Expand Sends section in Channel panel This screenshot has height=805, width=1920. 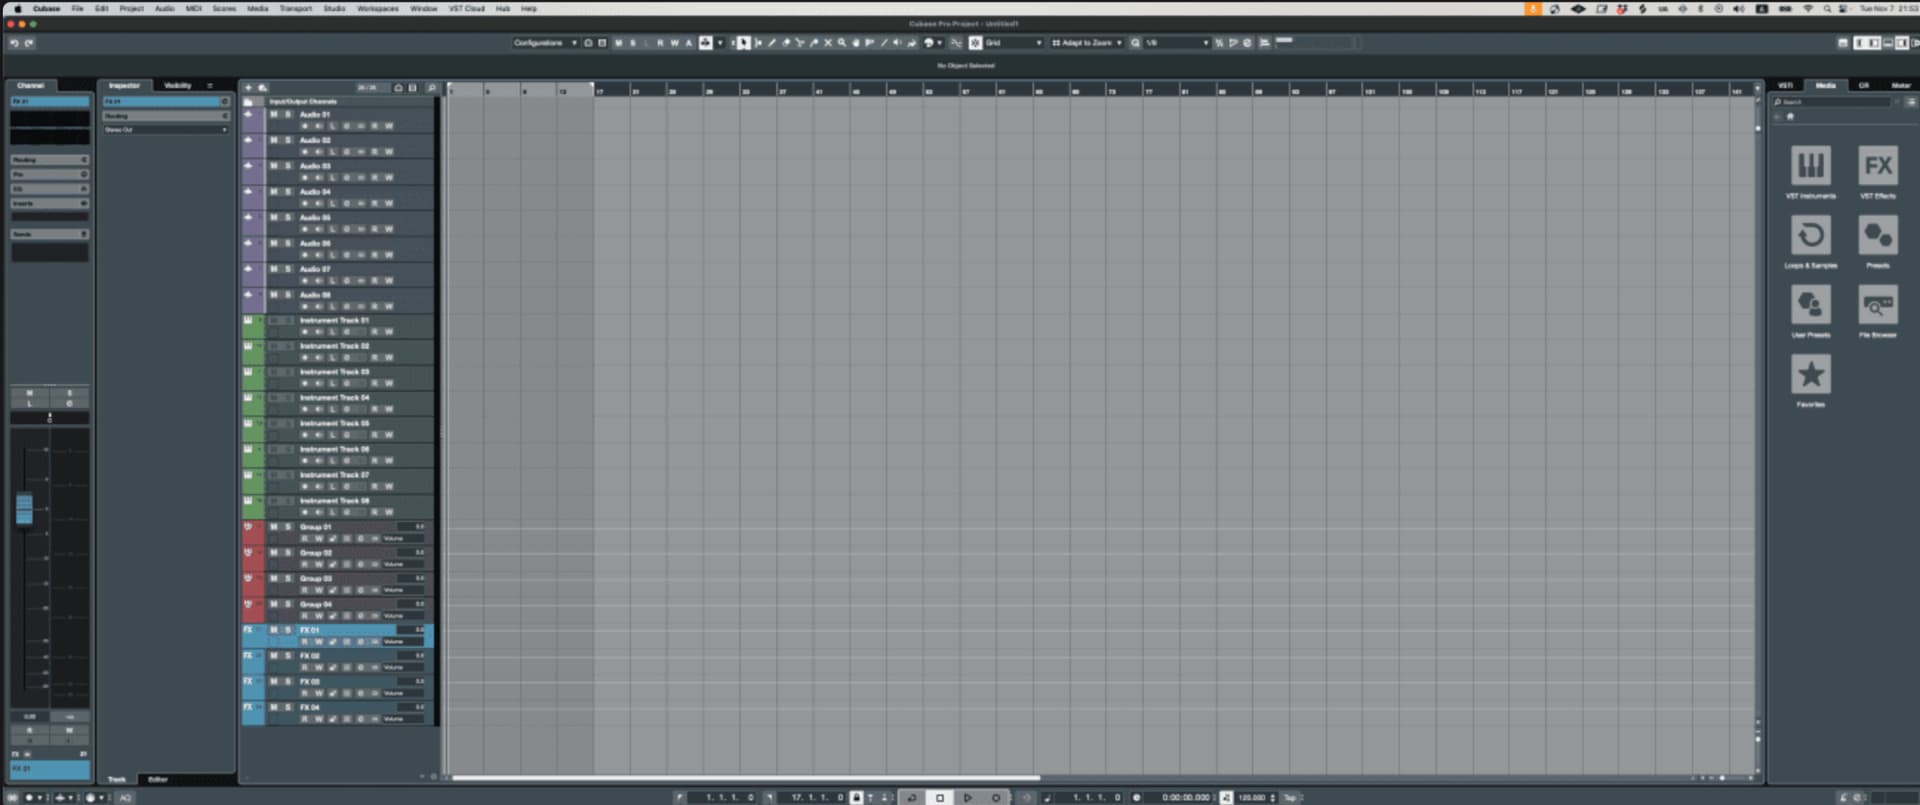point(49,234)
